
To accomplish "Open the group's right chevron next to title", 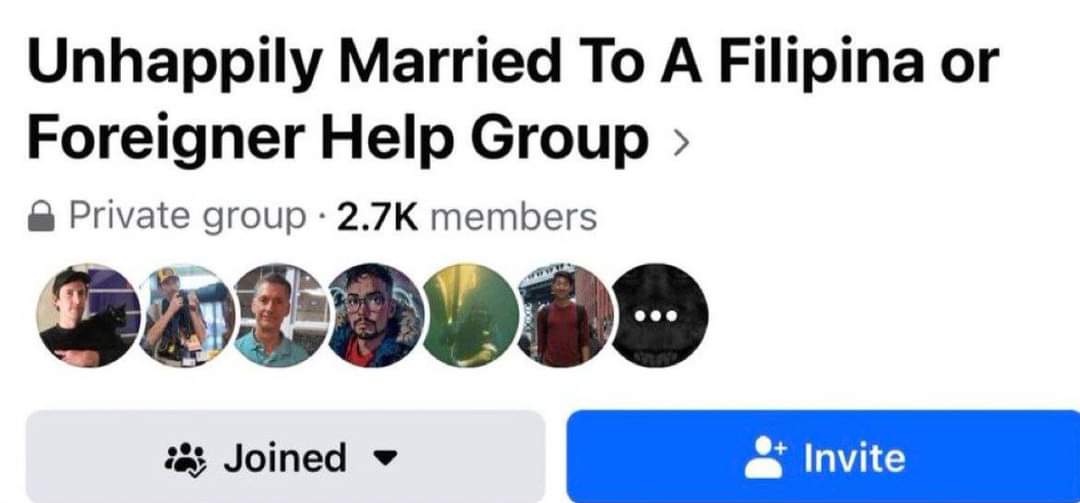I will [681, 143].
